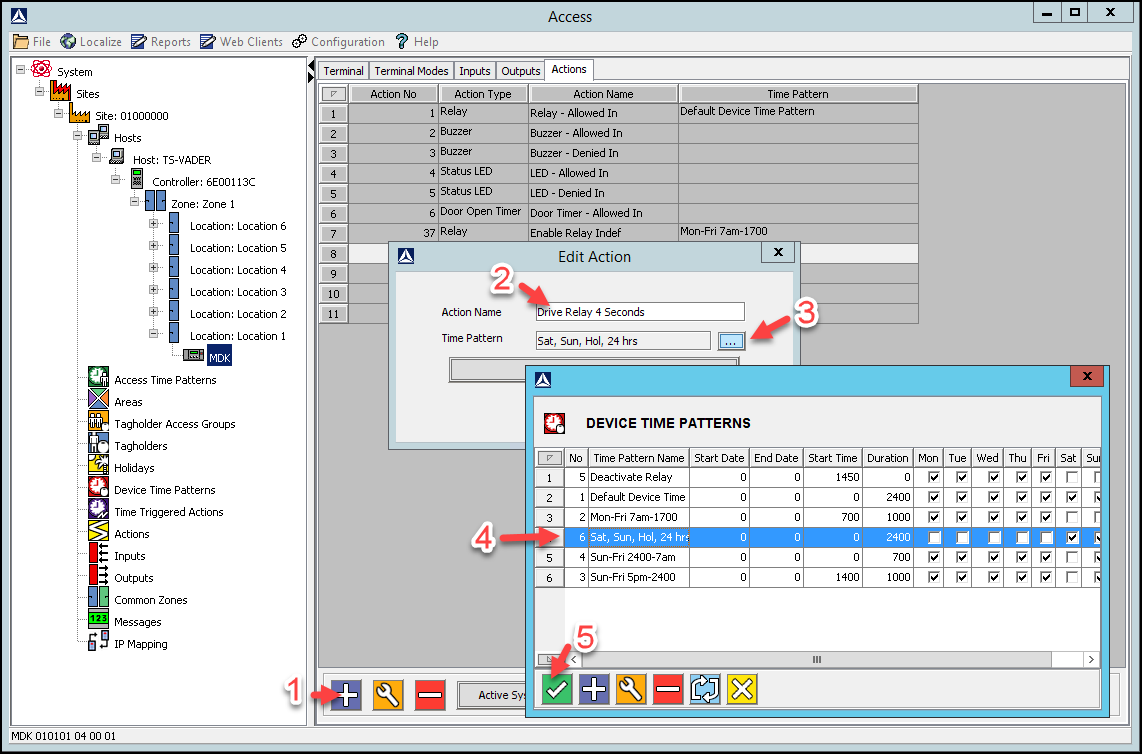
Task: Toggle Fri checkbox for Sun-Fri 2400-7am
Action: [x=1046, y=557]
